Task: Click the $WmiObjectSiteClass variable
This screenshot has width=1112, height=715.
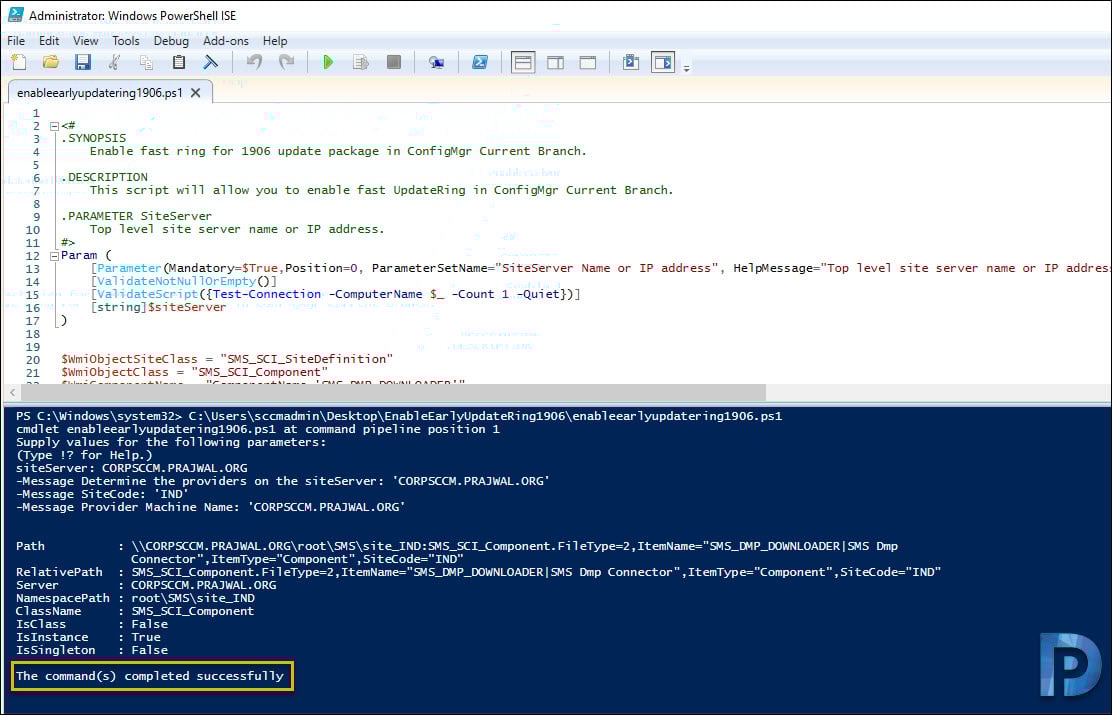Action: (129, 360)
